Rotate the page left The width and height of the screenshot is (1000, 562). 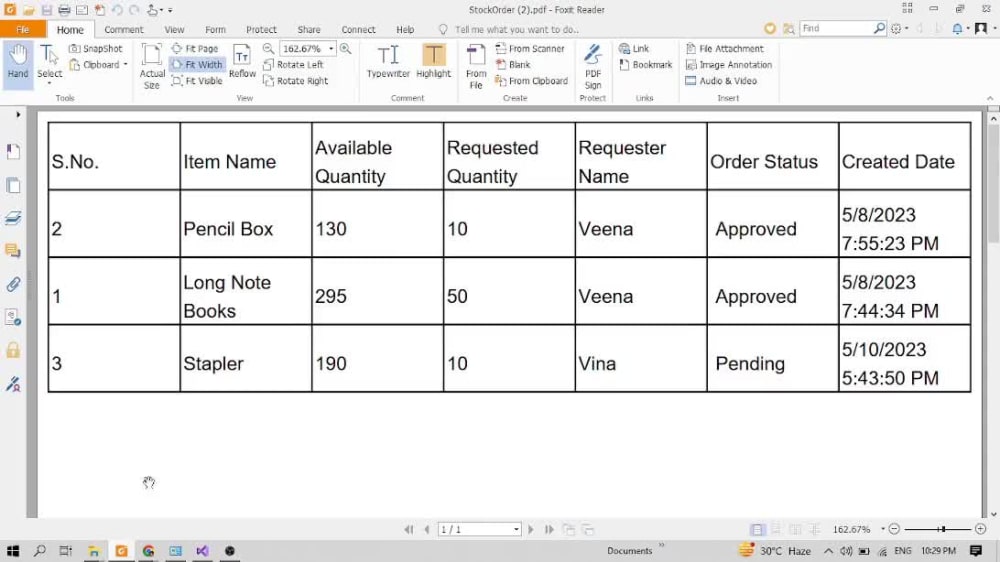pyautogui.click(x=293, y=64)
